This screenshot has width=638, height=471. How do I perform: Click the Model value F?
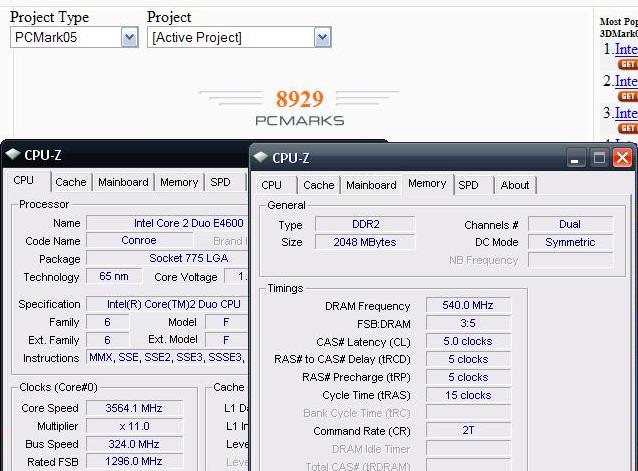226,322
